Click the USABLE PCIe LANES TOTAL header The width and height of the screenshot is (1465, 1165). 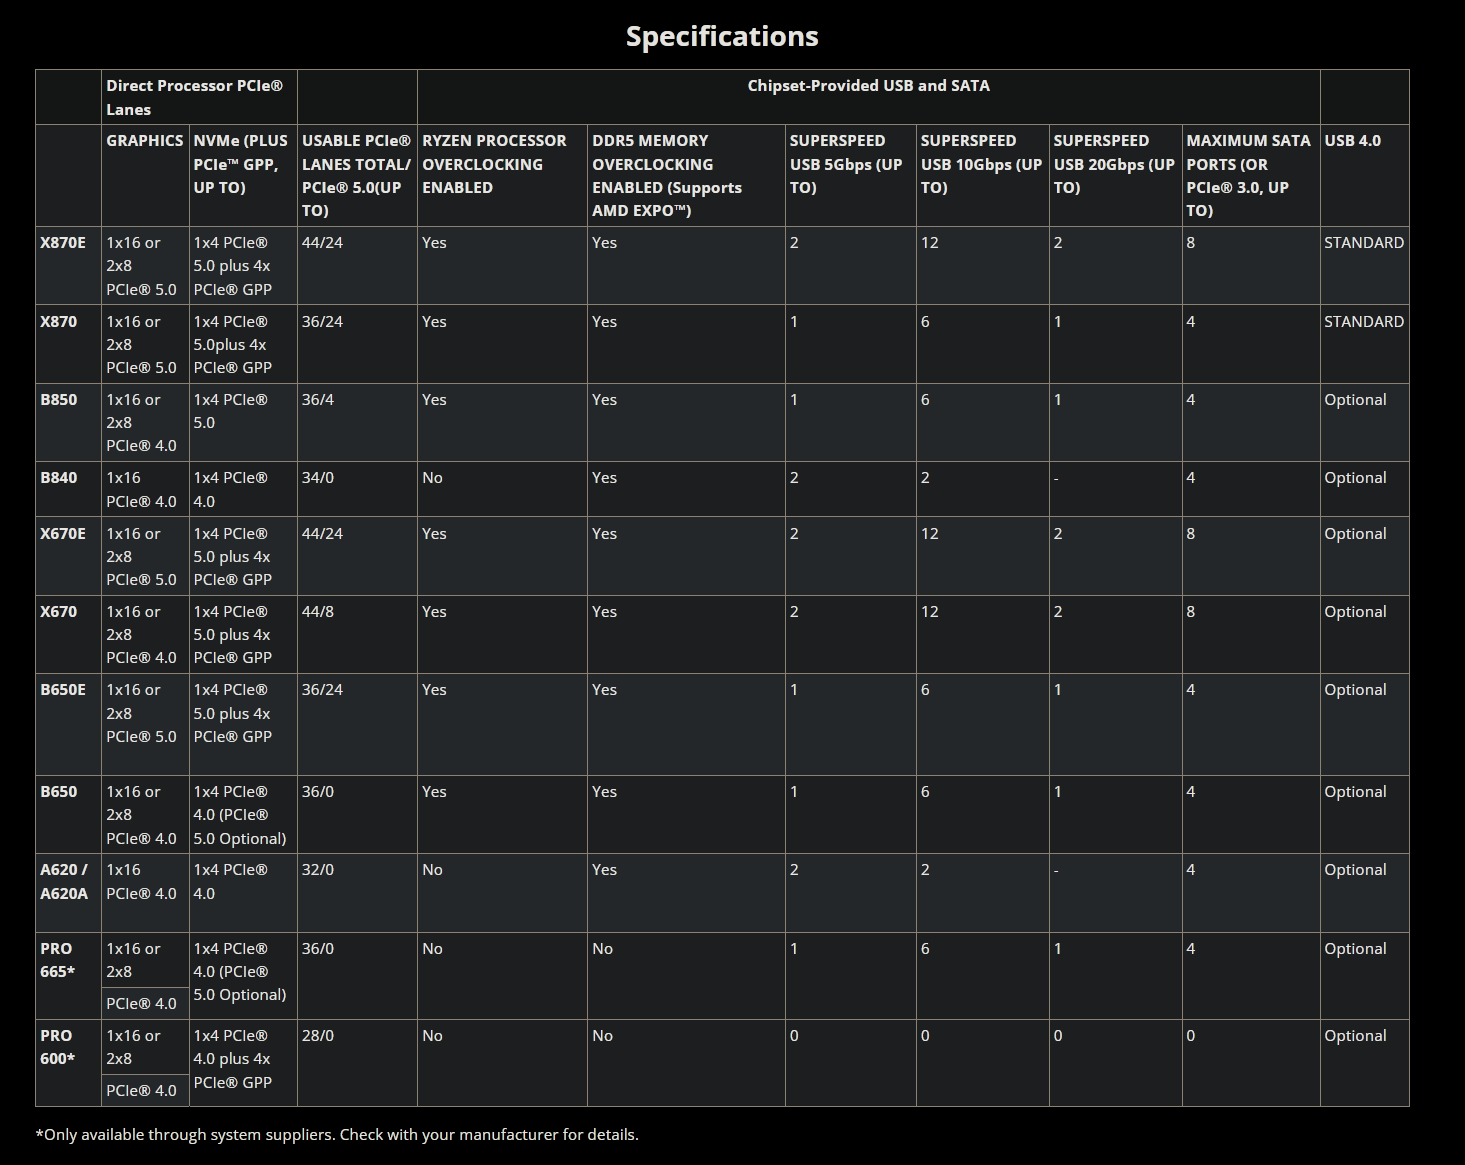coord(356,176)
